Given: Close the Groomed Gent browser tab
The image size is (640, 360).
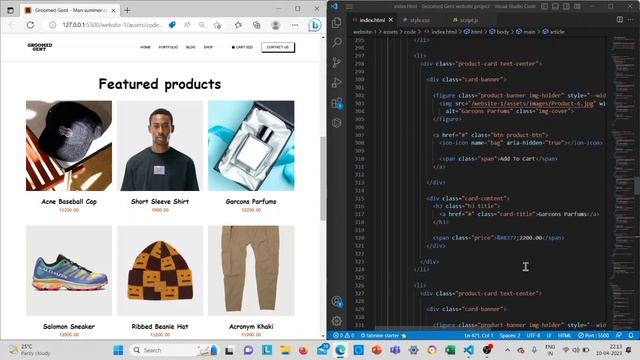Looking at the screenshot, I should [x=113, y=10].
